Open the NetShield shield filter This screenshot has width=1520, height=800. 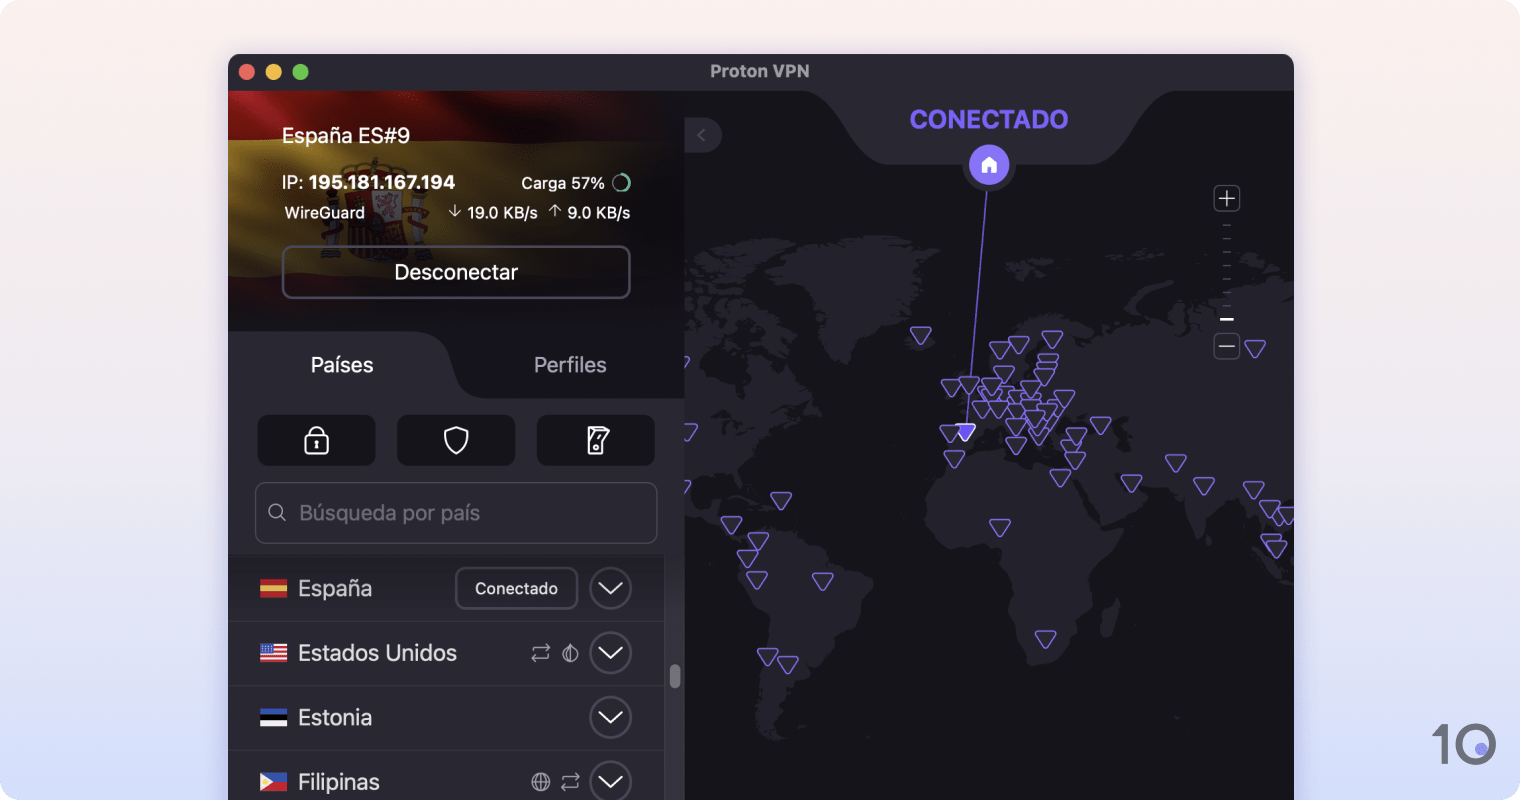(x=456, y=440)
